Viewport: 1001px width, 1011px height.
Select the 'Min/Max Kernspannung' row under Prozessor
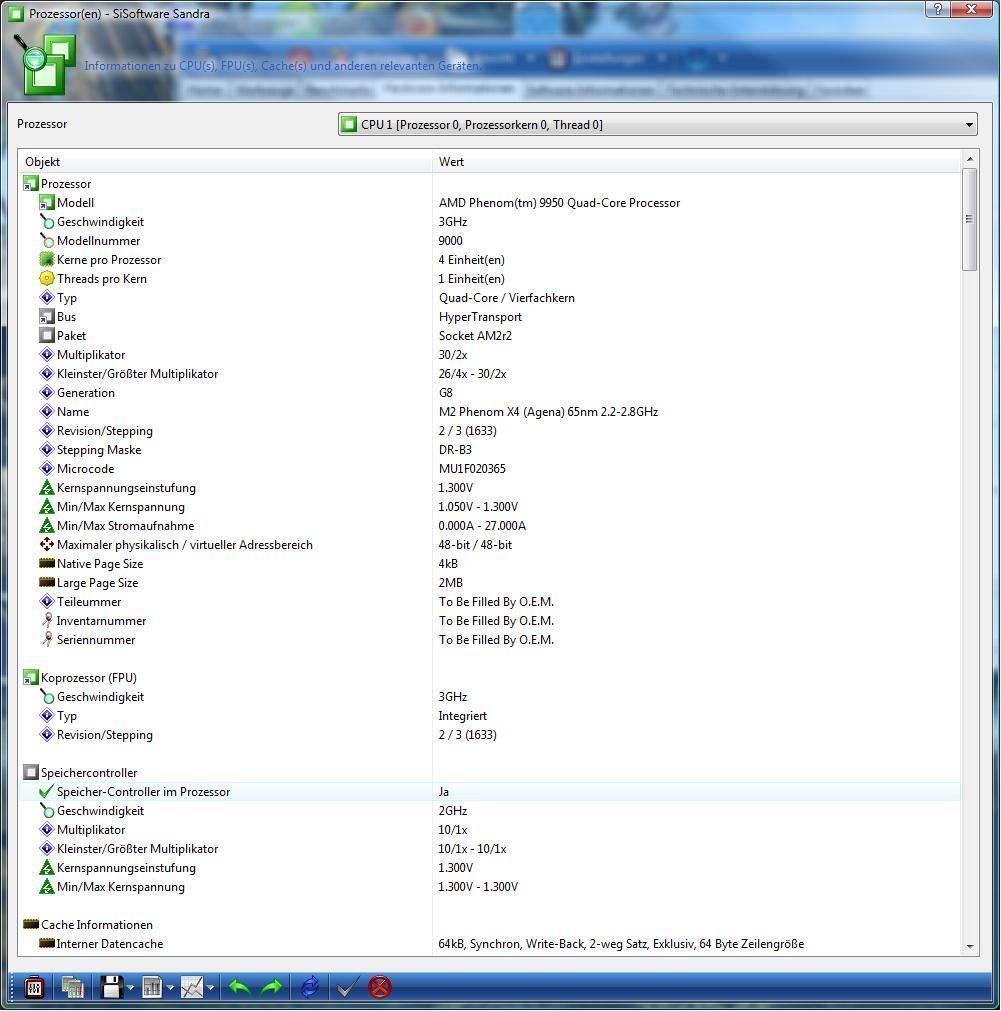[x=490, y=507]
